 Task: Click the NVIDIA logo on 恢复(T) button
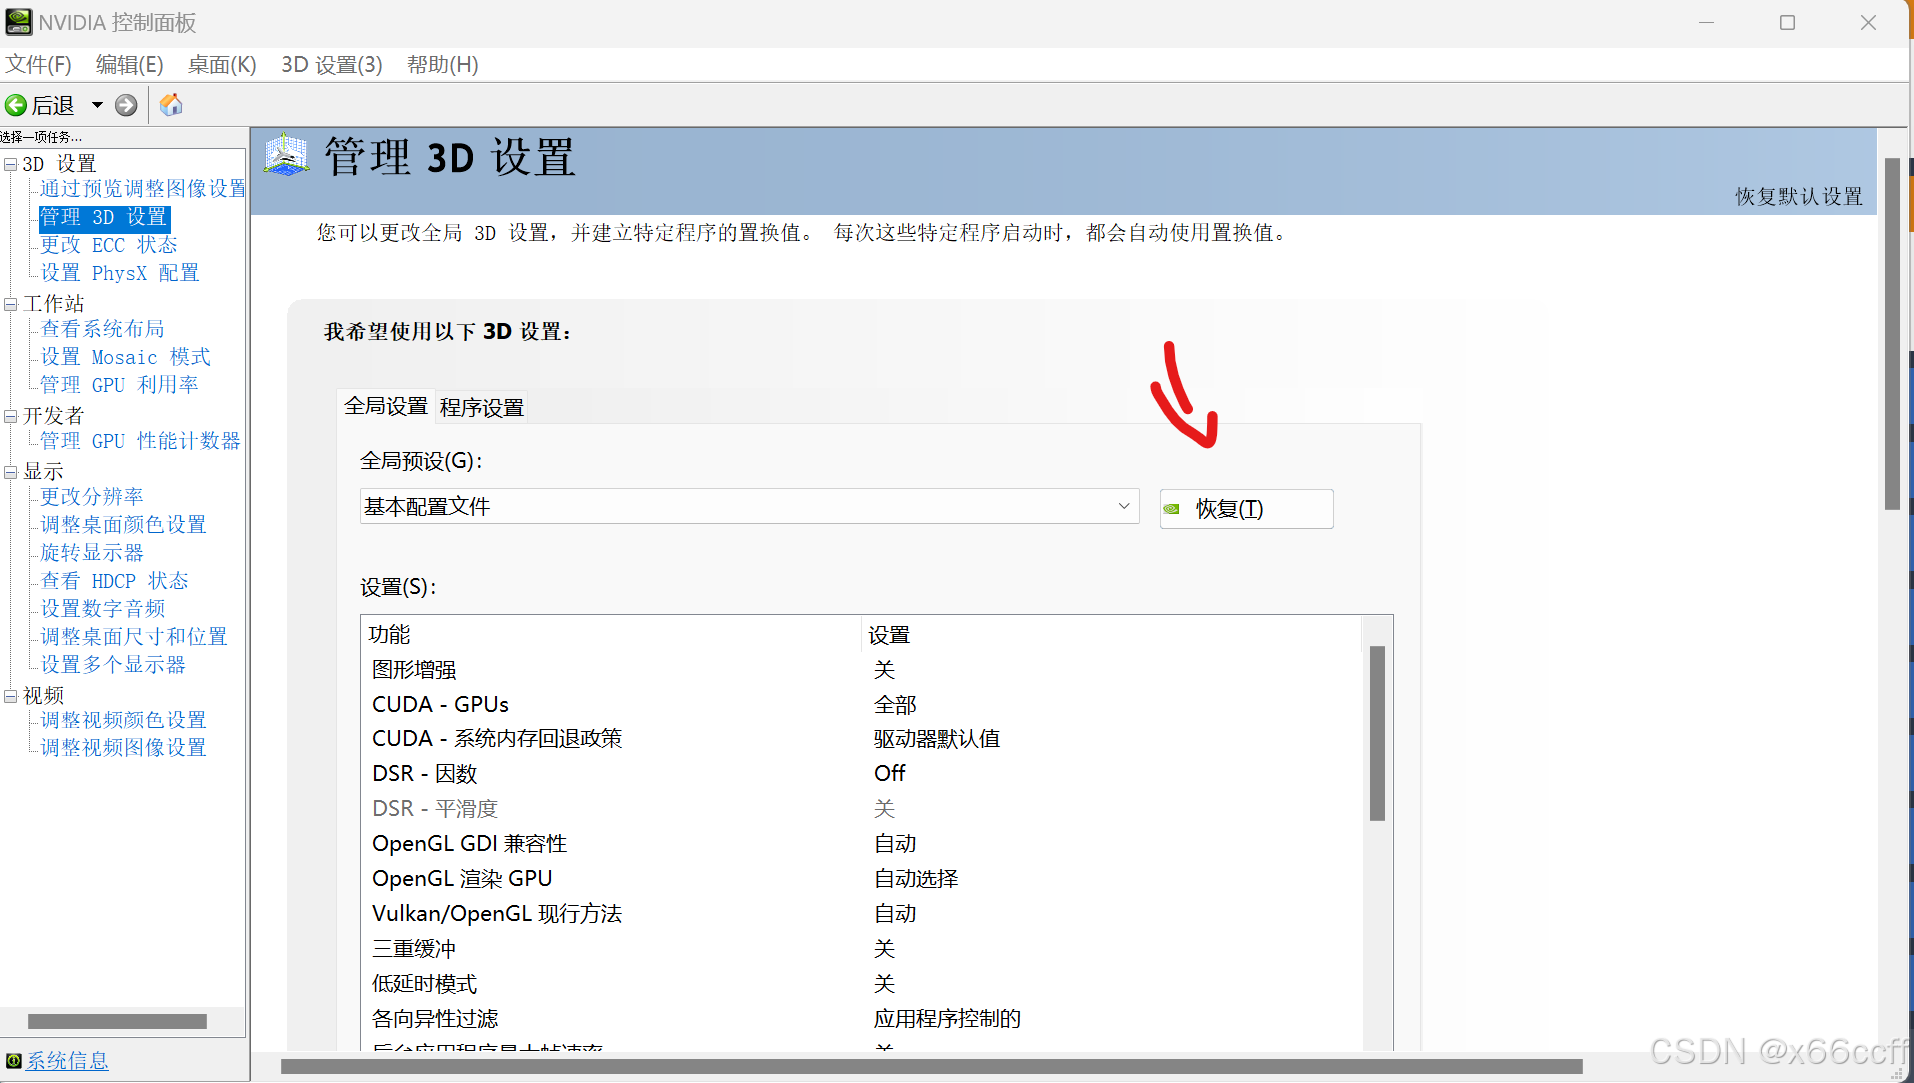tap(1172, 509)
